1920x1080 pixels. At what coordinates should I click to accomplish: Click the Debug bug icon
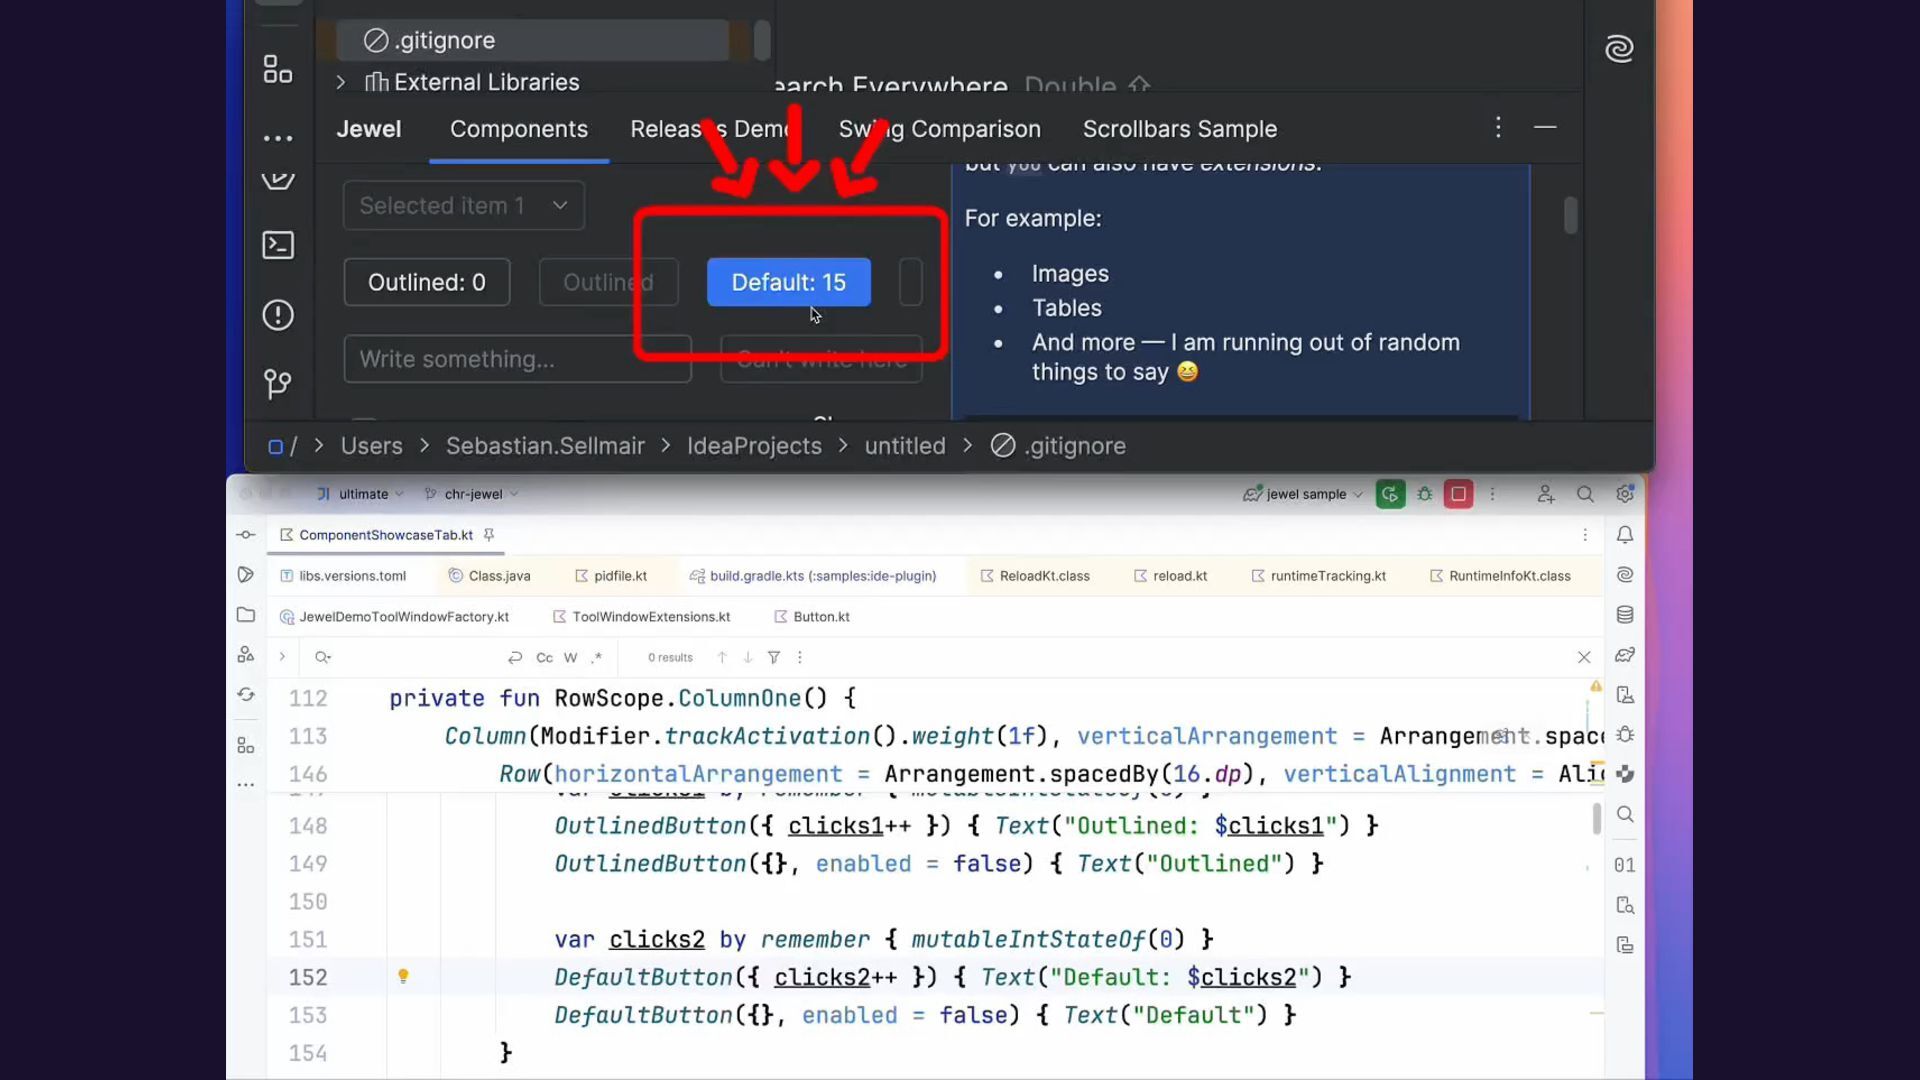pyautogui.click(x=1425, y=494)
